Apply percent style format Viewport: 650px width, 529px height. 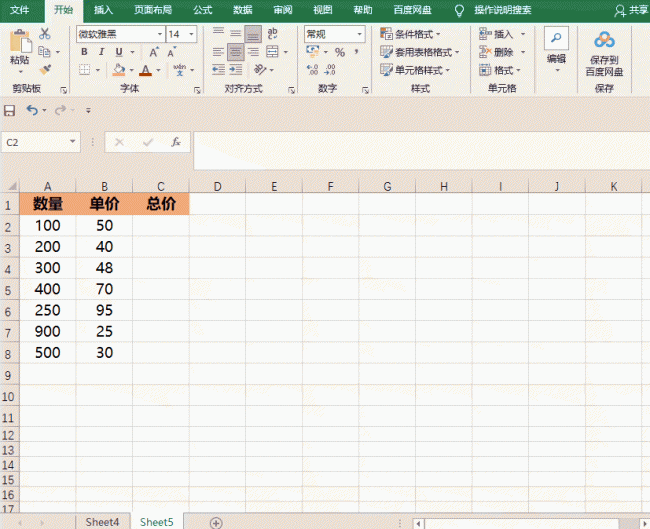340,52
